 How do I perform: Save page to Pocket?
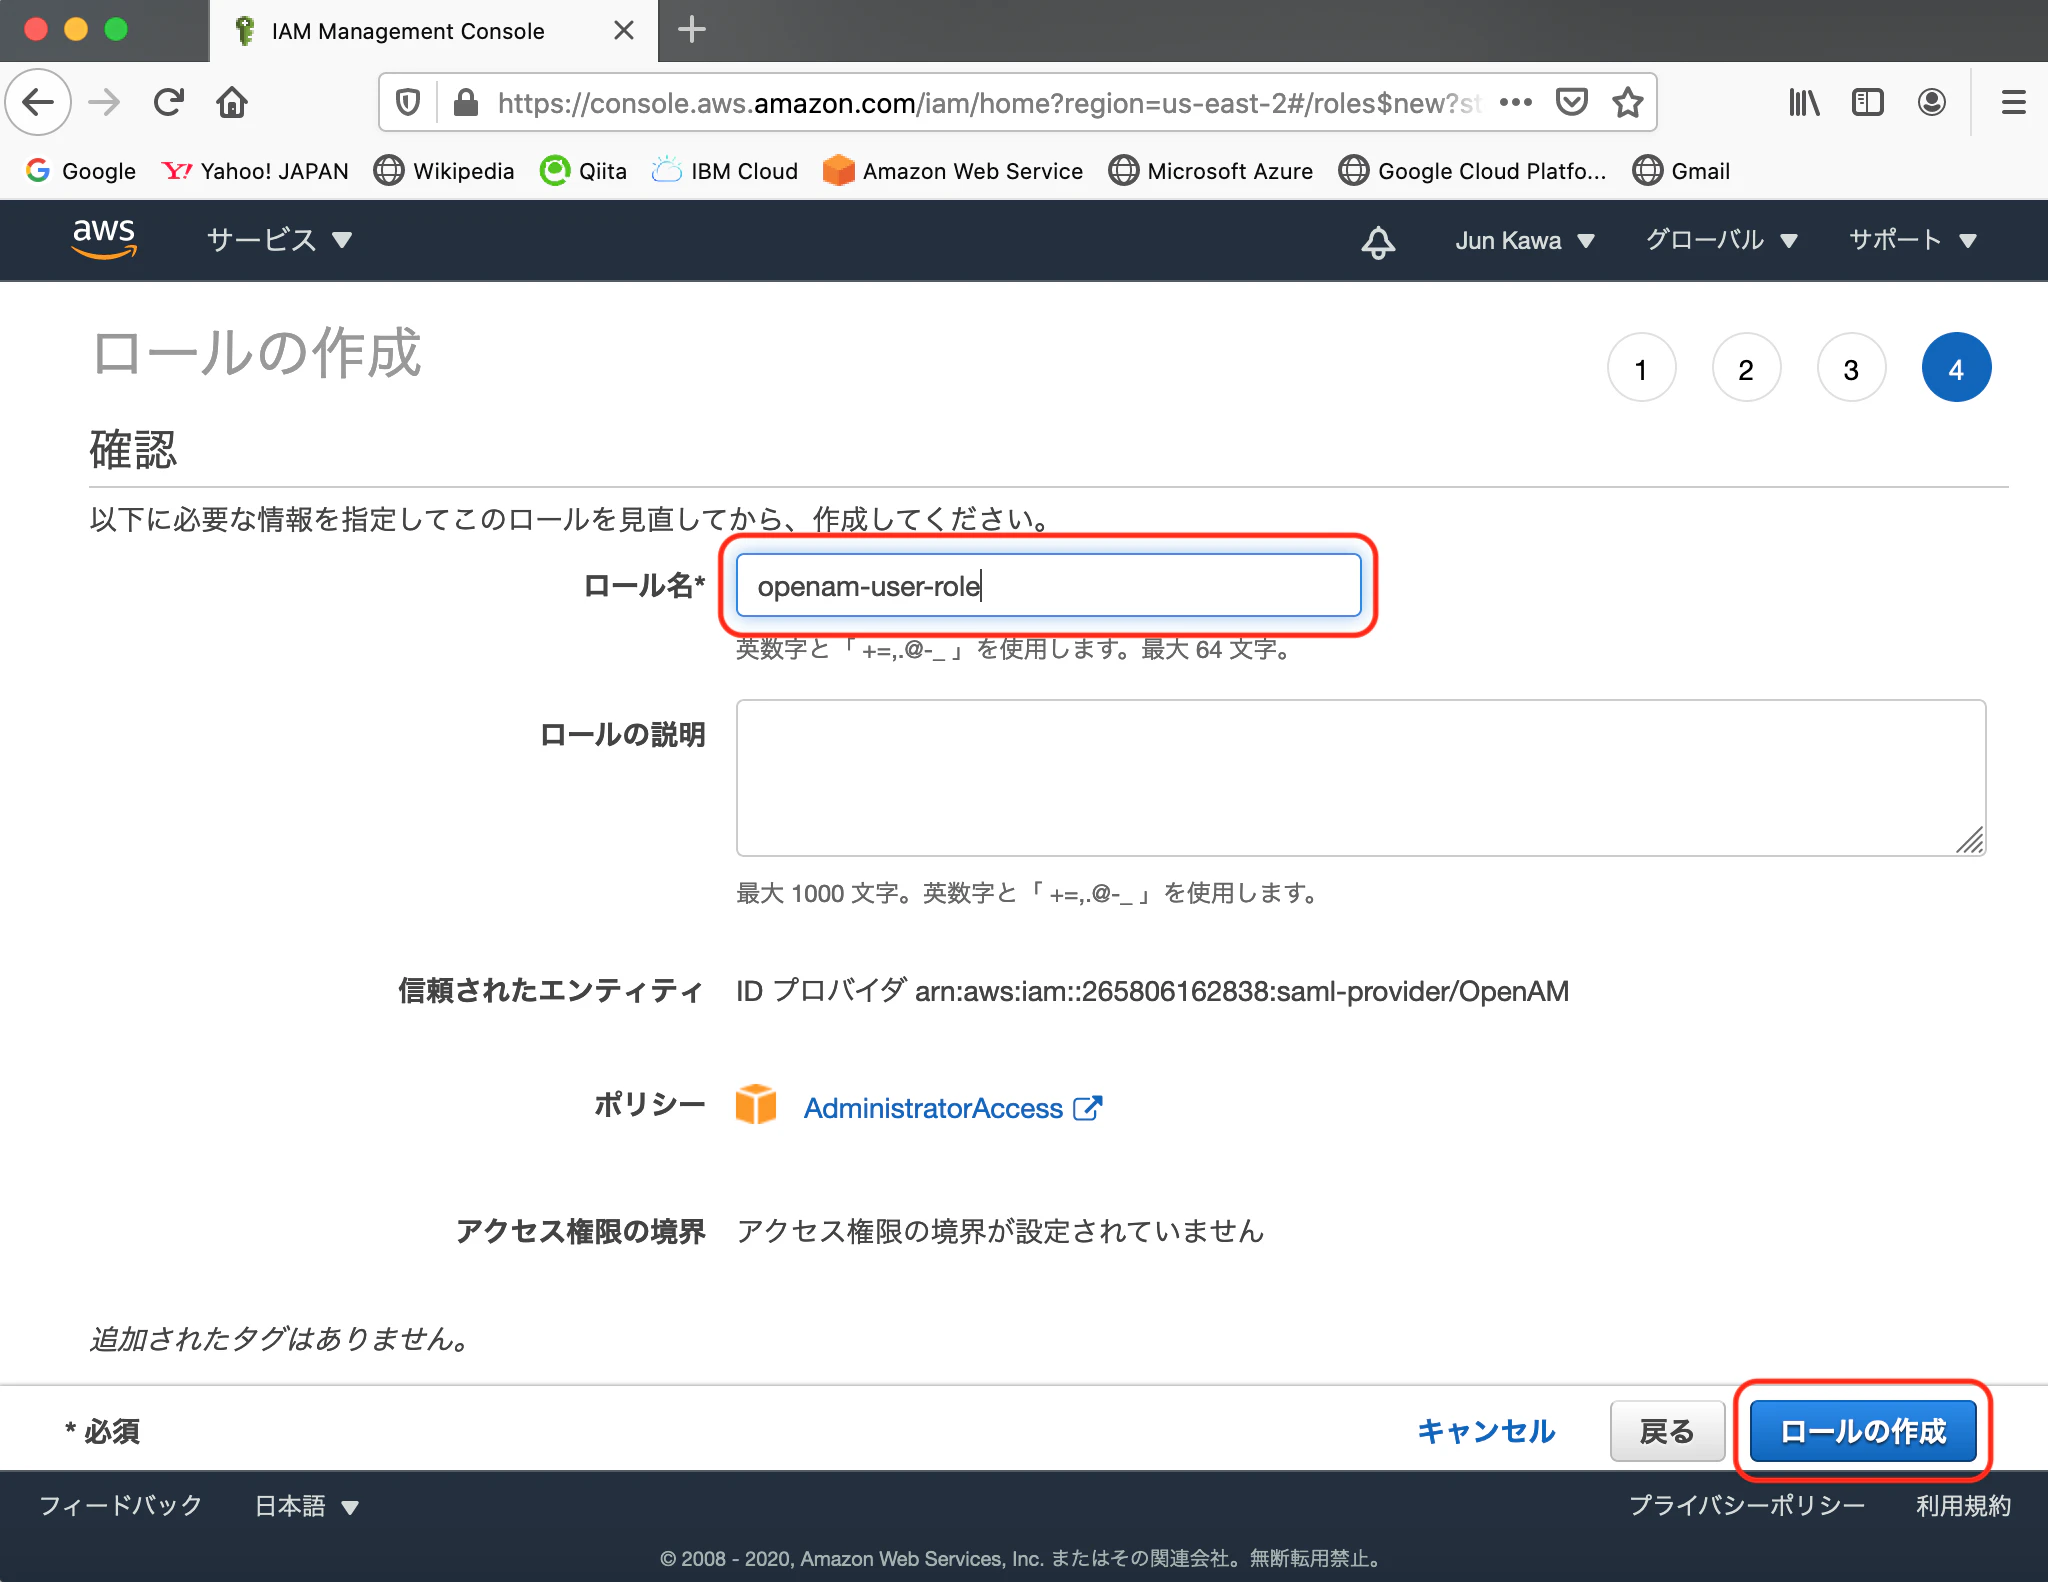(x=1572, y=102)
